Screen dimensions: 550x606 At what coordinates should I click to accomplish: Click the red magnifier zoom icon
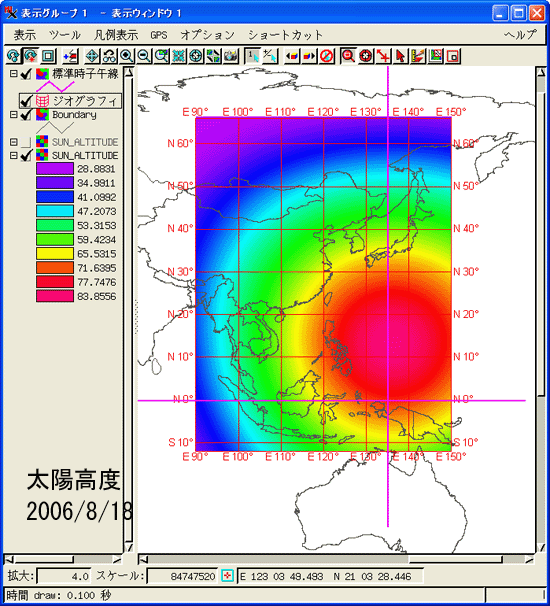coord(348,56)
